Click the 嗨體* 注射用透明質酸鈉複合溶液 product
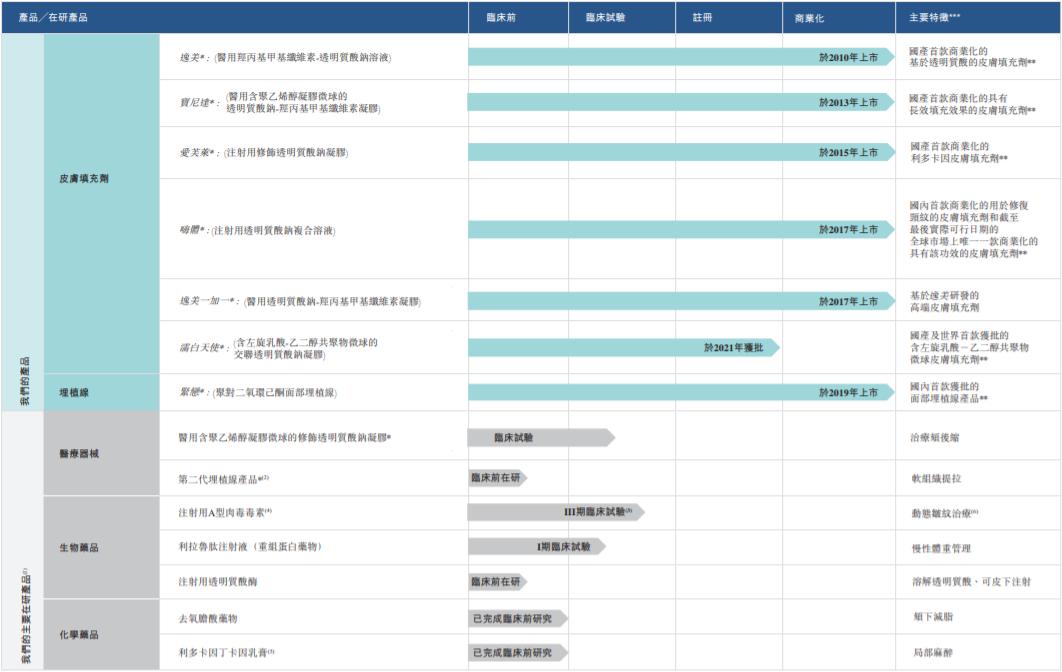 (x=257, y=230)
